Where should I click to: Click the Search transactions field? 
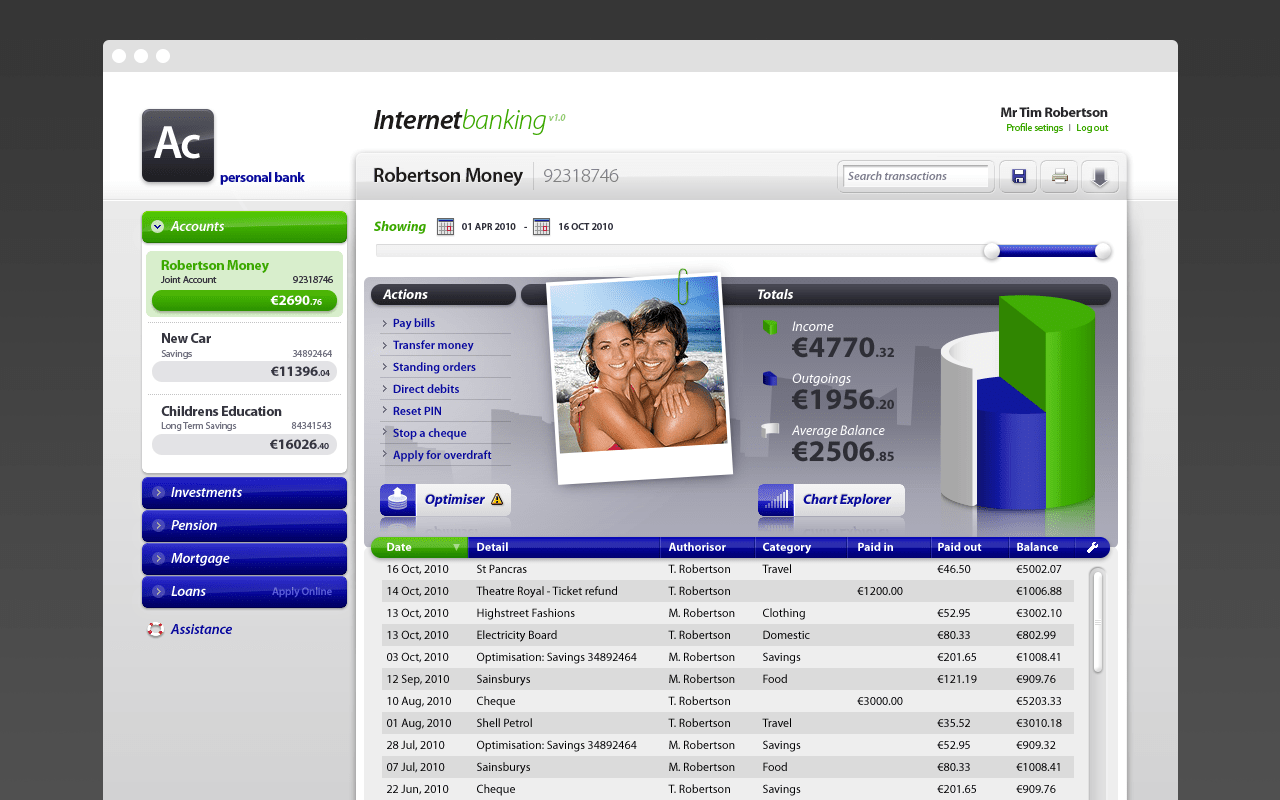pyautogui.click(x=915, y=177)
